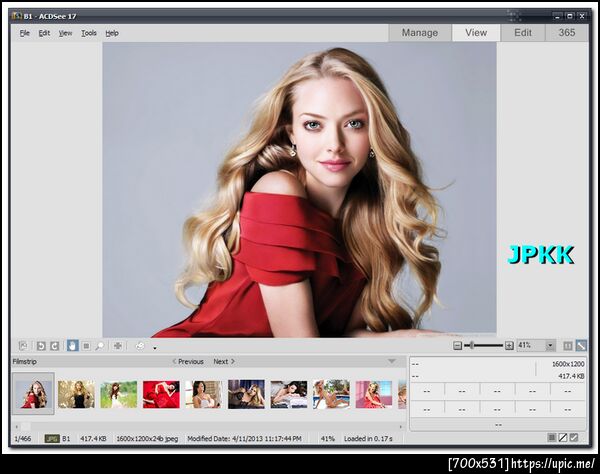Image resolution: width=600 pixels, height=474 pixels.
Task: Go to the Next image
Action: pyautogui.click(x=224, y=362)
